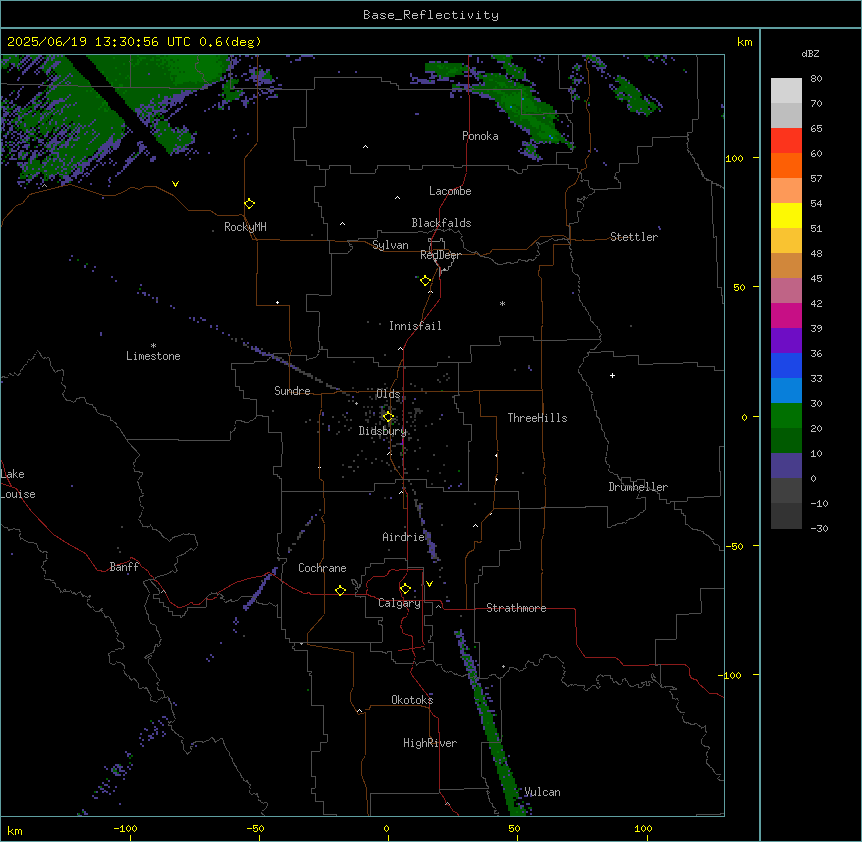
Task: Select the pink 45-42 dBZ color swatch
Action: (x=786, y=291)
